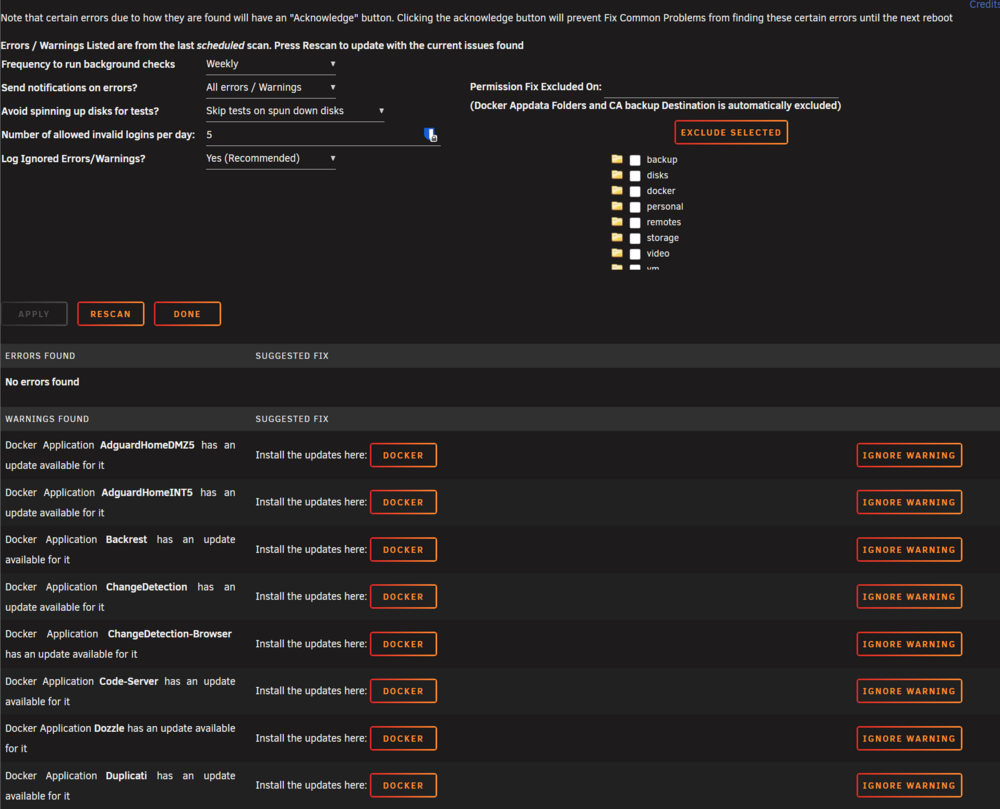
Task: Select the remotes folder label
Action: [x=664, y=222]
